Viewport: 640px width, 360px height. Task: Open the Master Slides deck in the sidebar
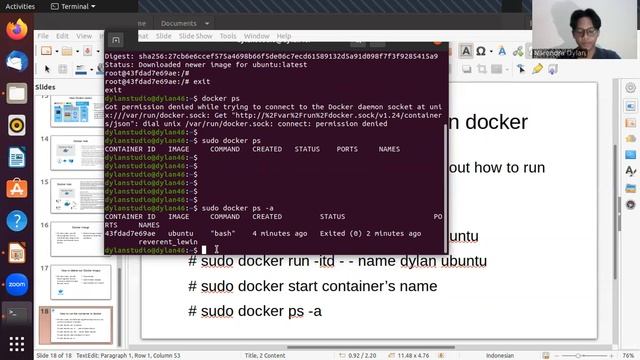pos(630,155)
